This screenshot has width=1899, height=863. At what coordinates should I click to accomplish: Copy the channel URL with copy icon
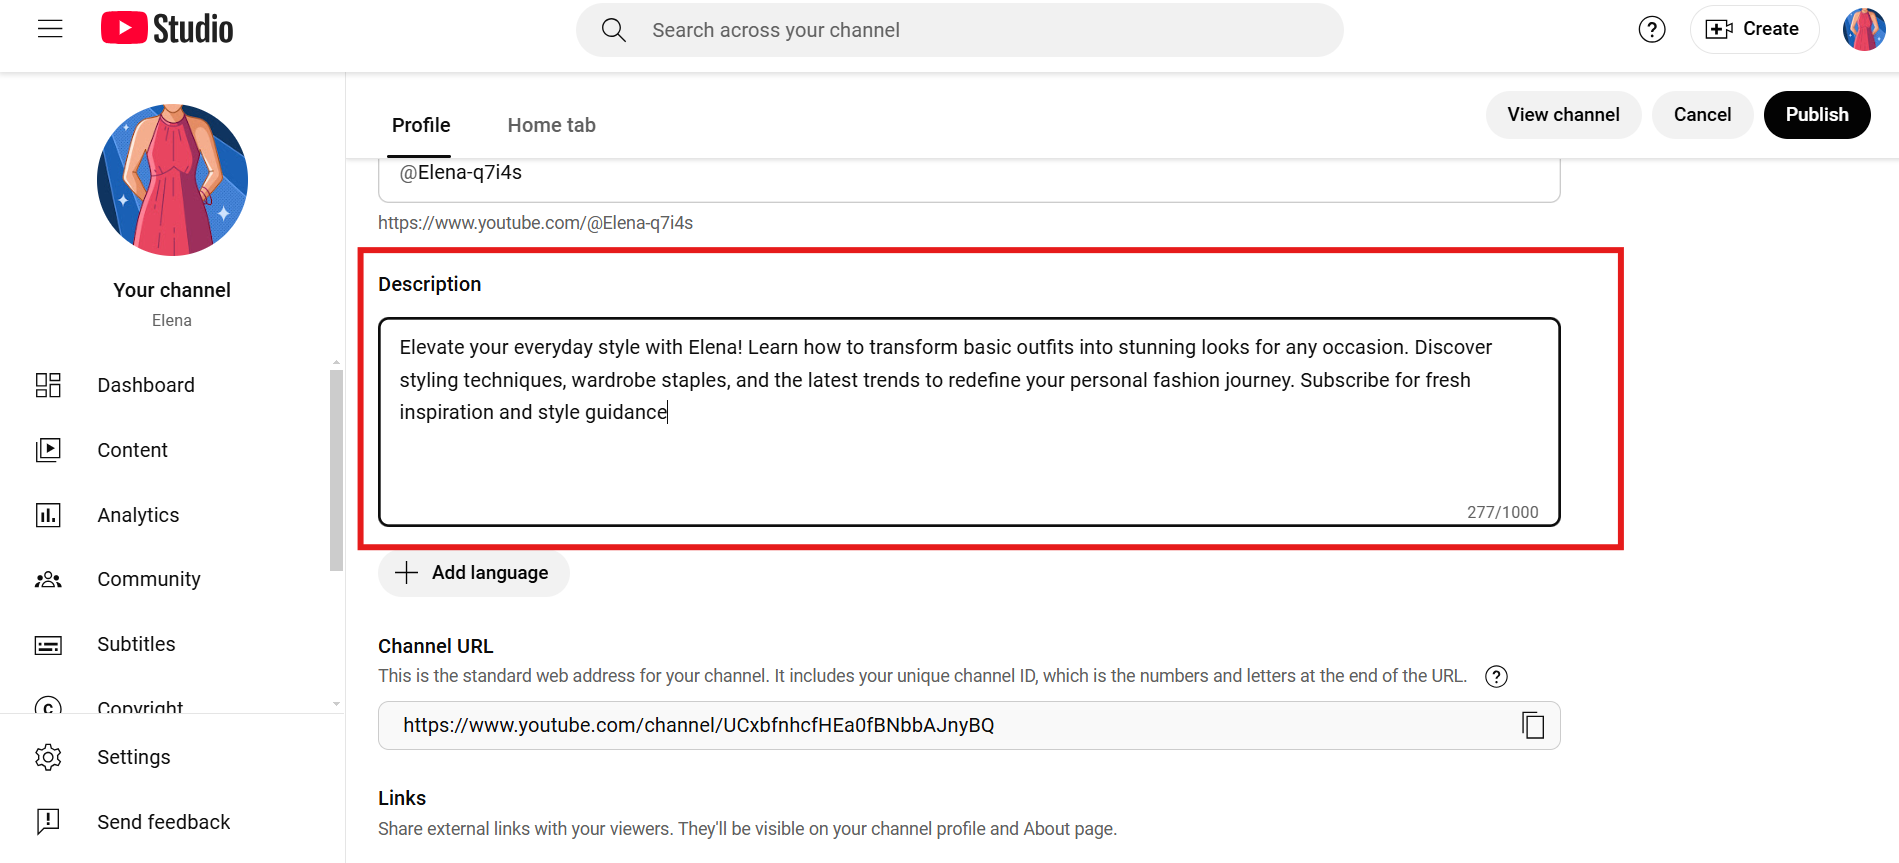coord(1533,725)
